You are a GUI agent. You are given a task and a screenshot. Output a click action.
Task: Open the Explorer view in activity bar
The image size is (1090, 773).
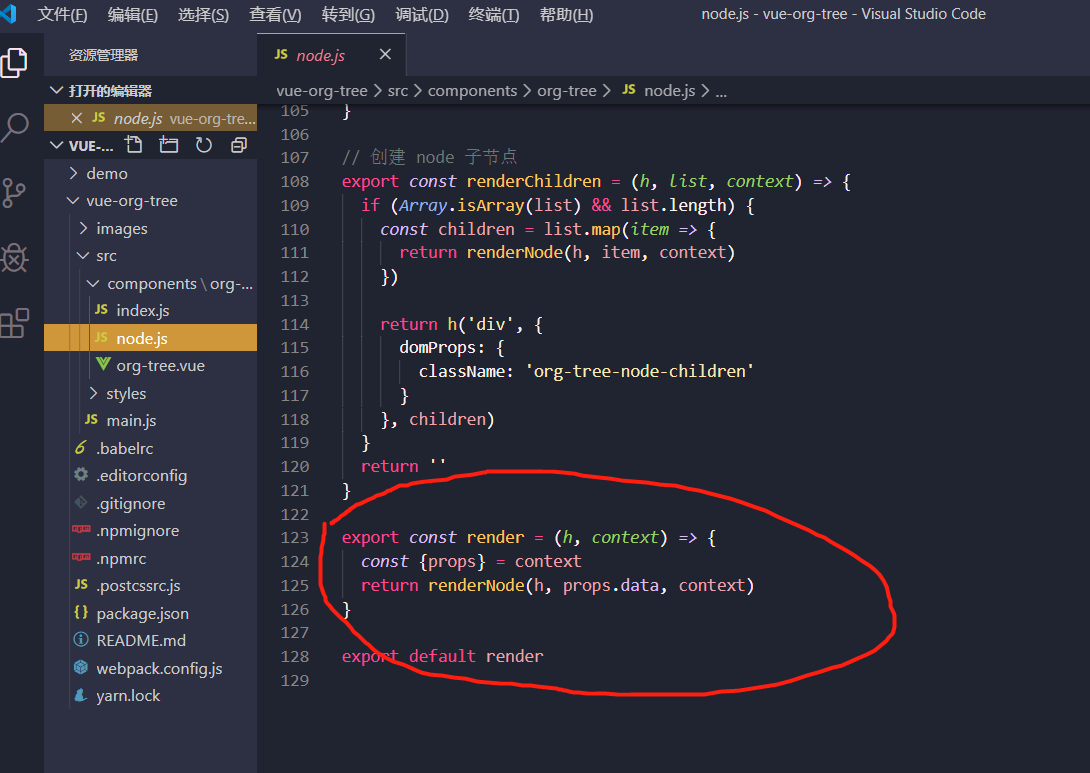pos(15,63)
